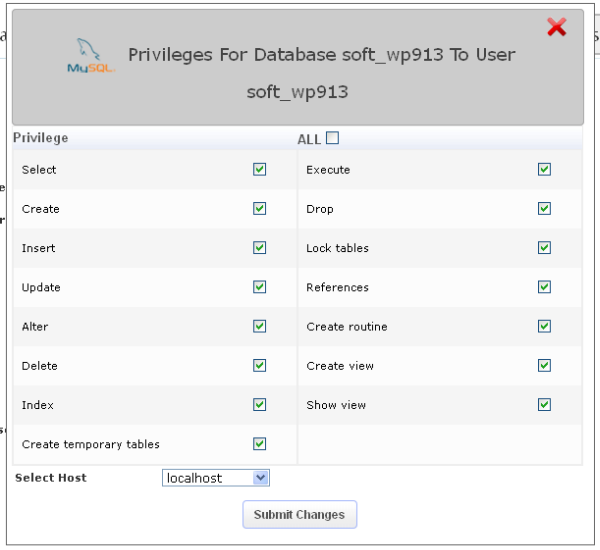Disable the Drop privilege checkbox
Viewport: 600px width, 550px height.
(x=544, y=209)
